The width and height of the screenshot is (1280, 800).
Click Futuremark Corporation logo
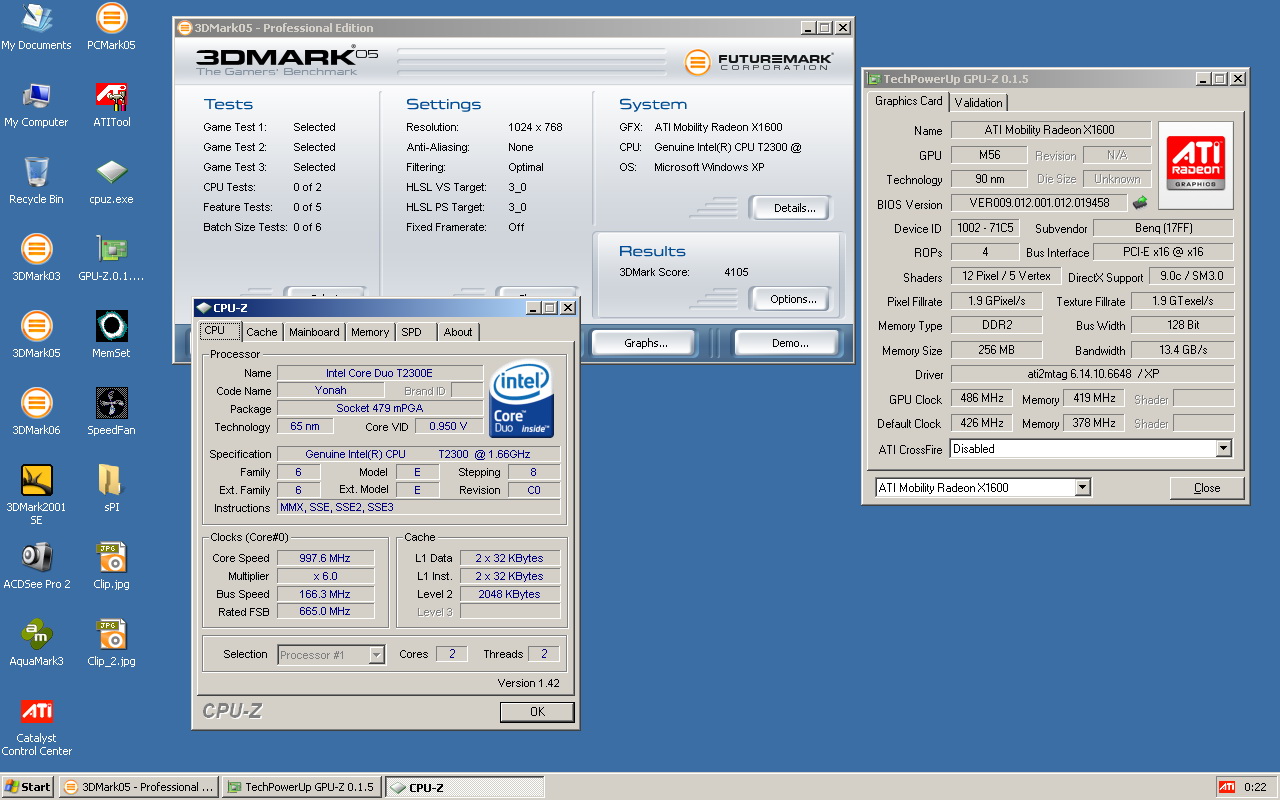click(759, 62)
